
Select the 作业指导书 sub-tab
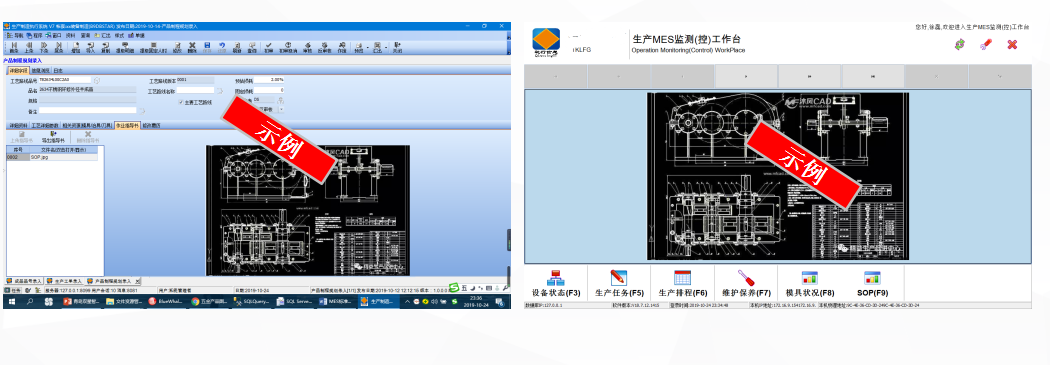point(127,125)
